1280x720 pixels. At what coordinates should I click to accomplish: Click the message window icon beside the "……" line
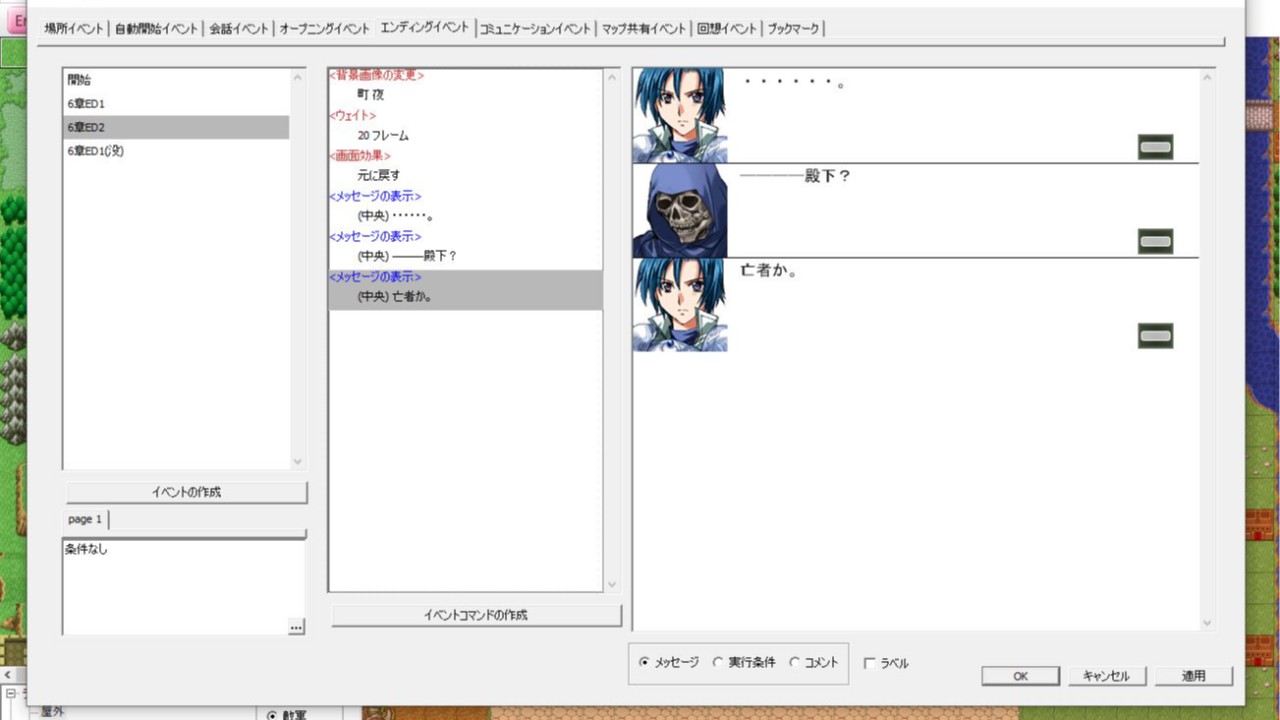pyautogui.click(x=1154, y=145)
